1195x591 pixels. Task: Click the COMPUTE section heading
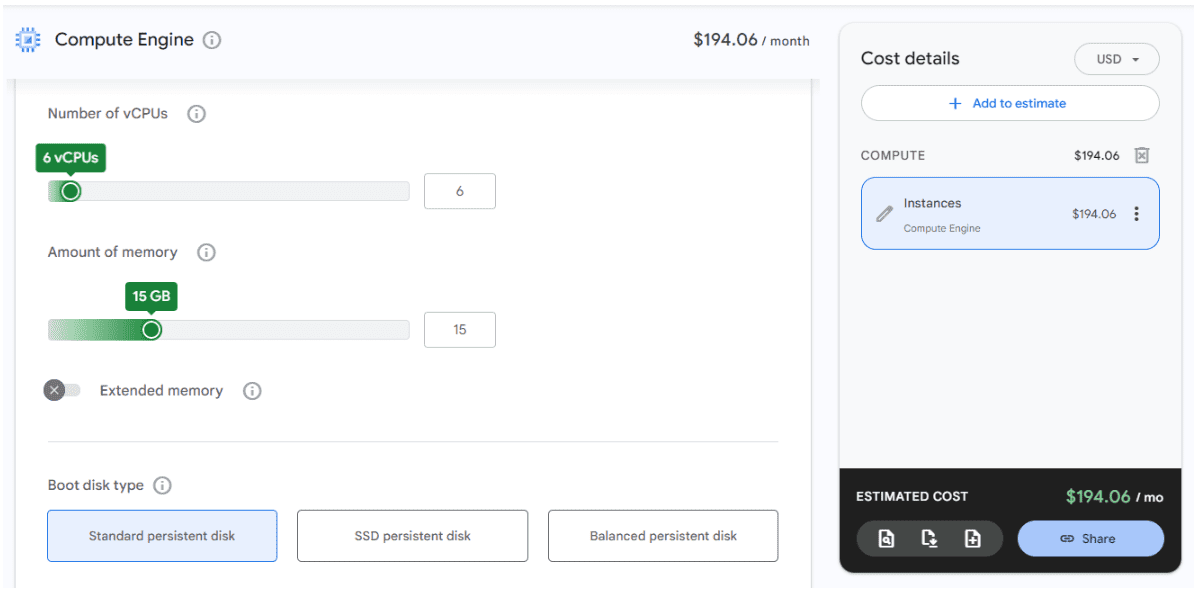pyautogui.click(x=892, y=156)
